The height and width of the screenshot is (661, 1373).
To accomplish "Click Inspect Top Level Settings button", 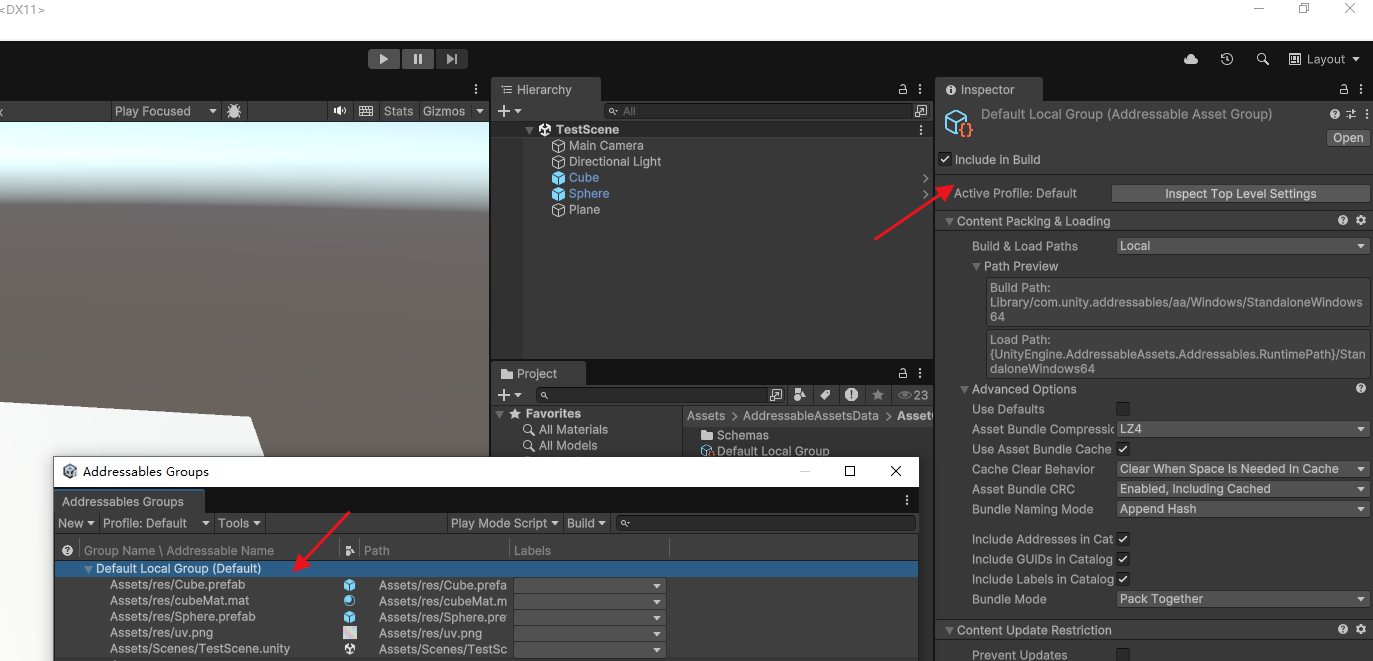I will point(1240,194).
